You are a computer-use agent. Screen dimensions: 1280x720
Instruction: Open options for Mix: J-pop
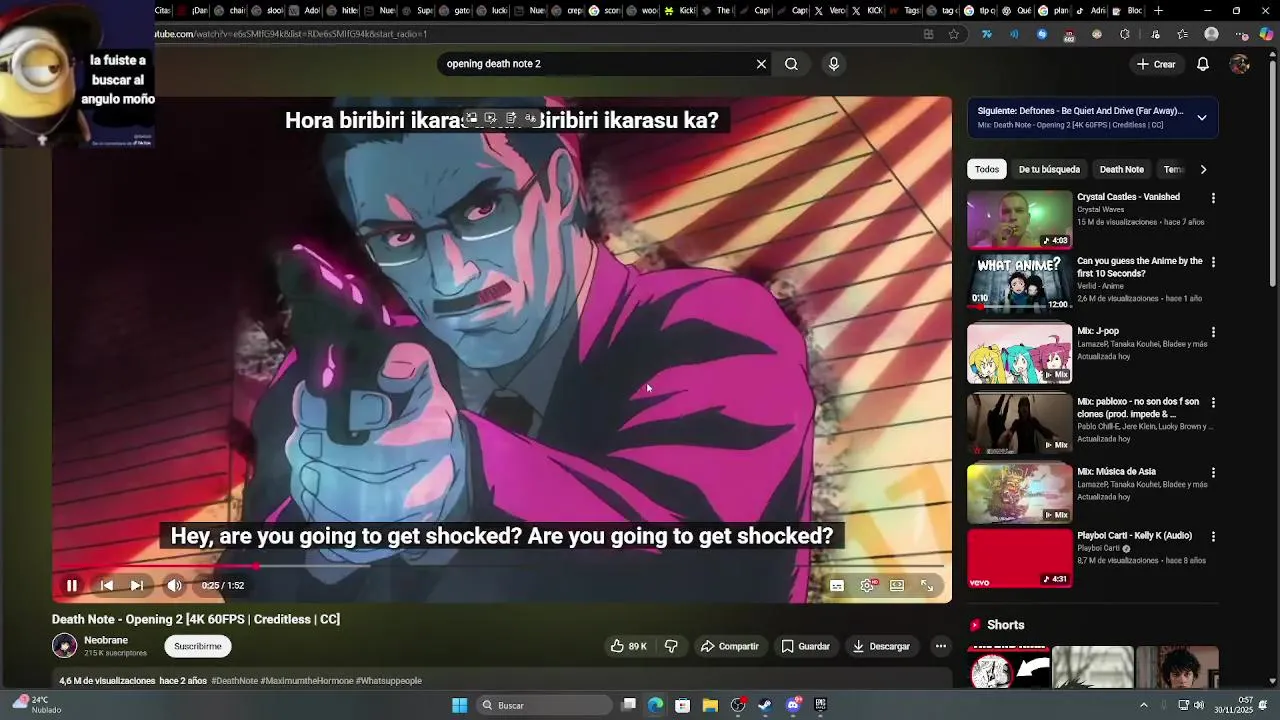[x=1213, y=332]
